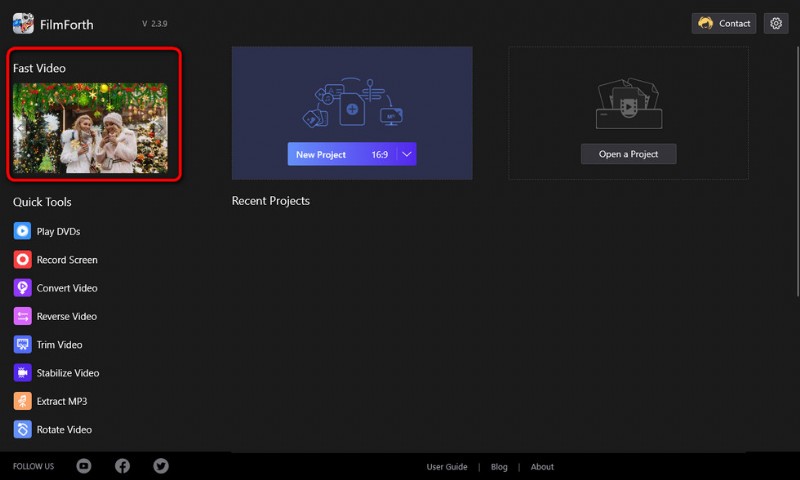Open the Convert Video tool icon
This screenshot has width=800, height=480.
click(22, 288)
